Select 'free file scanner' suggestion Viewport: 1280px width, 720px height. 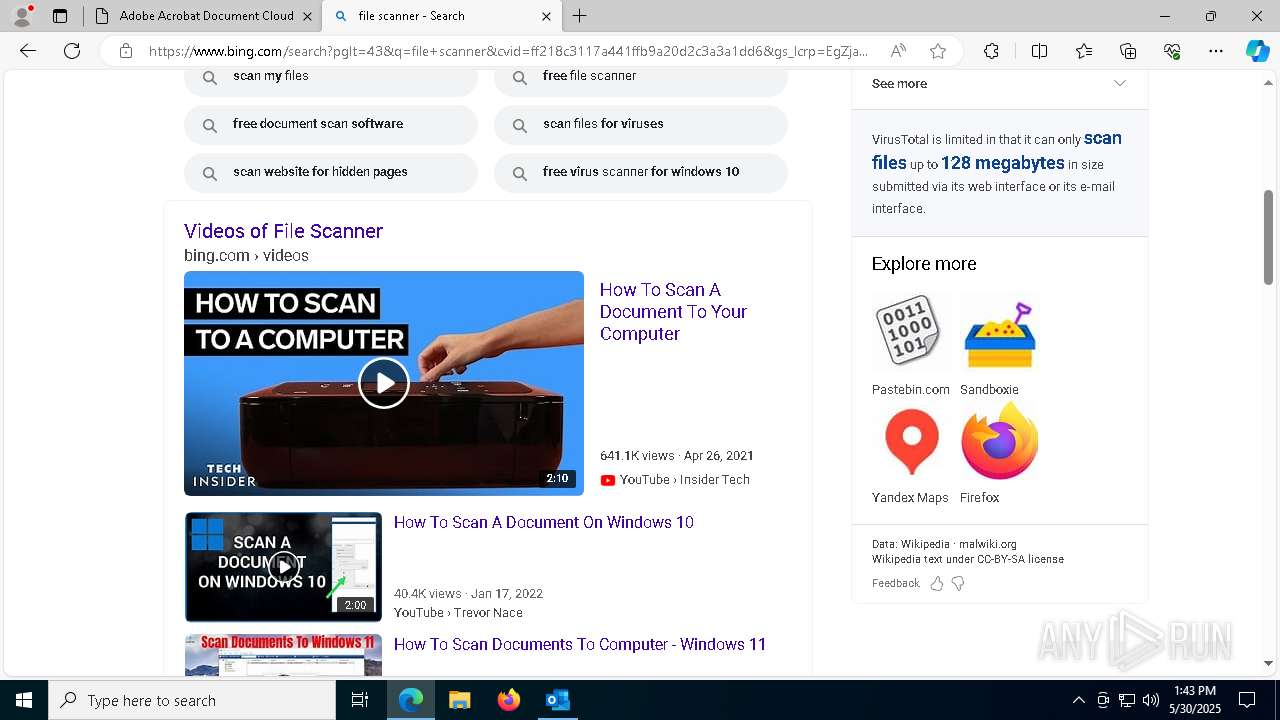[x=641, y=77]
